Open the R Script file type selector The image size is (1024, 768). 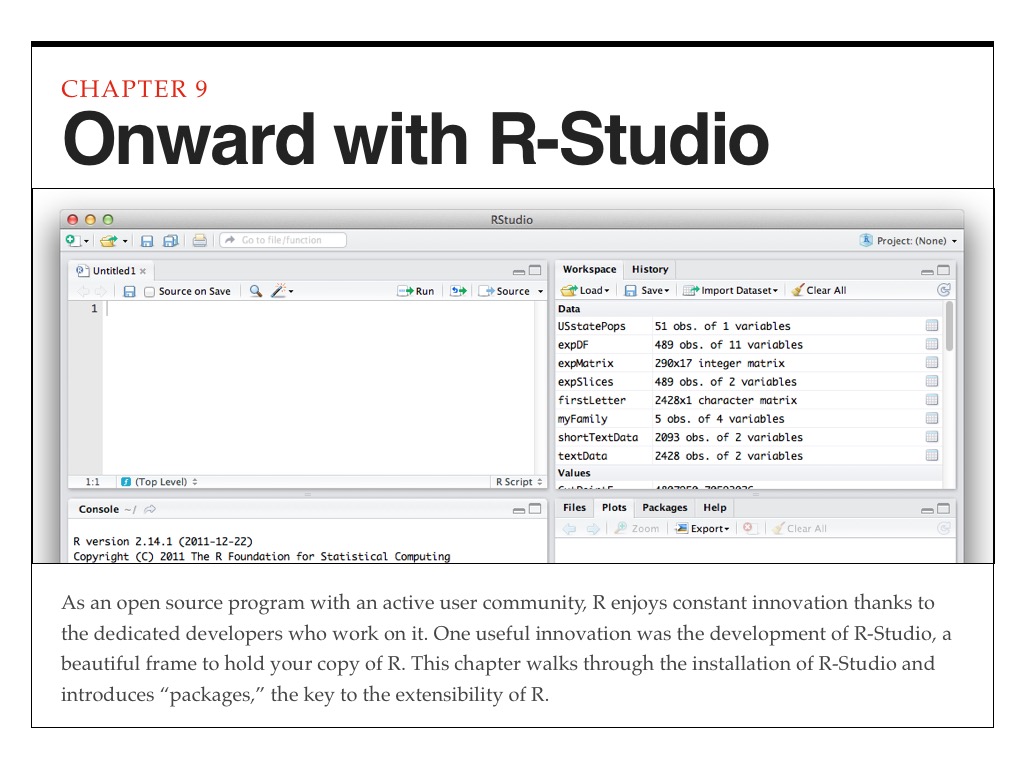coord(519,482)
